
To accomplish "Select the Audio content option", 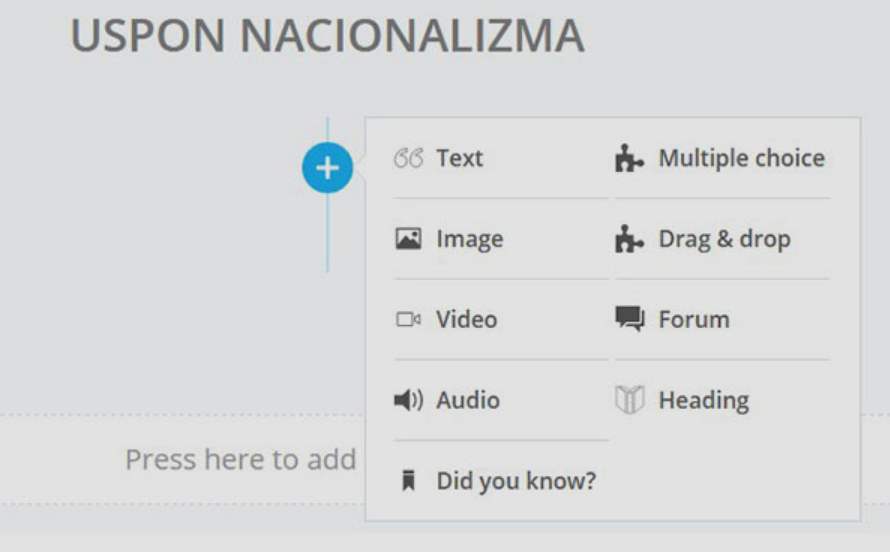I will [467, 401].
